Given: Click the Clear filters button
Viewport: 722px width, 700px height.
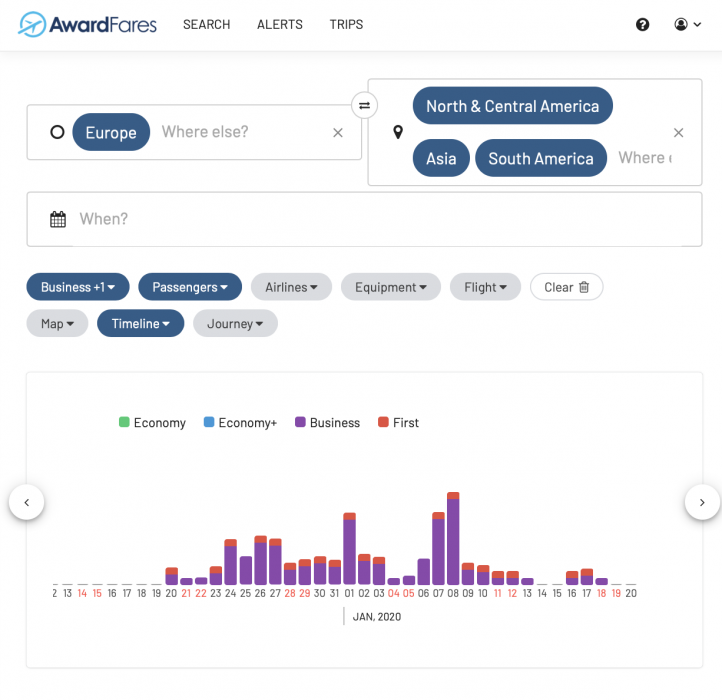Looking at the screenshot, I should (566, 287).
